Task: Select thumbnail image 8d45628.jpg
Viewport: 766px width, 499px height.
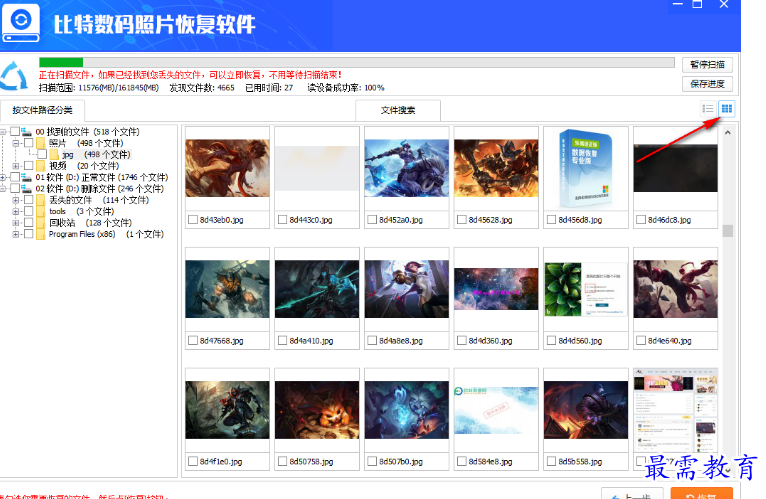Action: pos(496,168)
